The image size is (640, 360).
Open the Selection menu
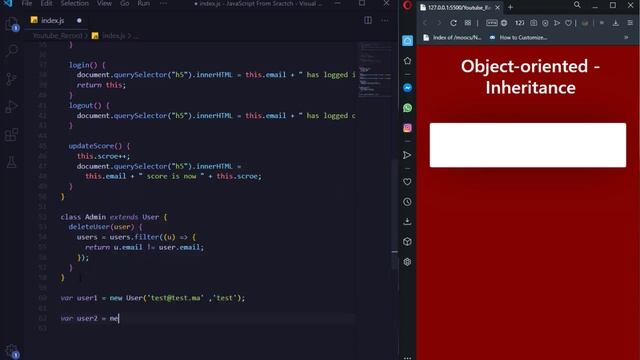pos(74,3)
